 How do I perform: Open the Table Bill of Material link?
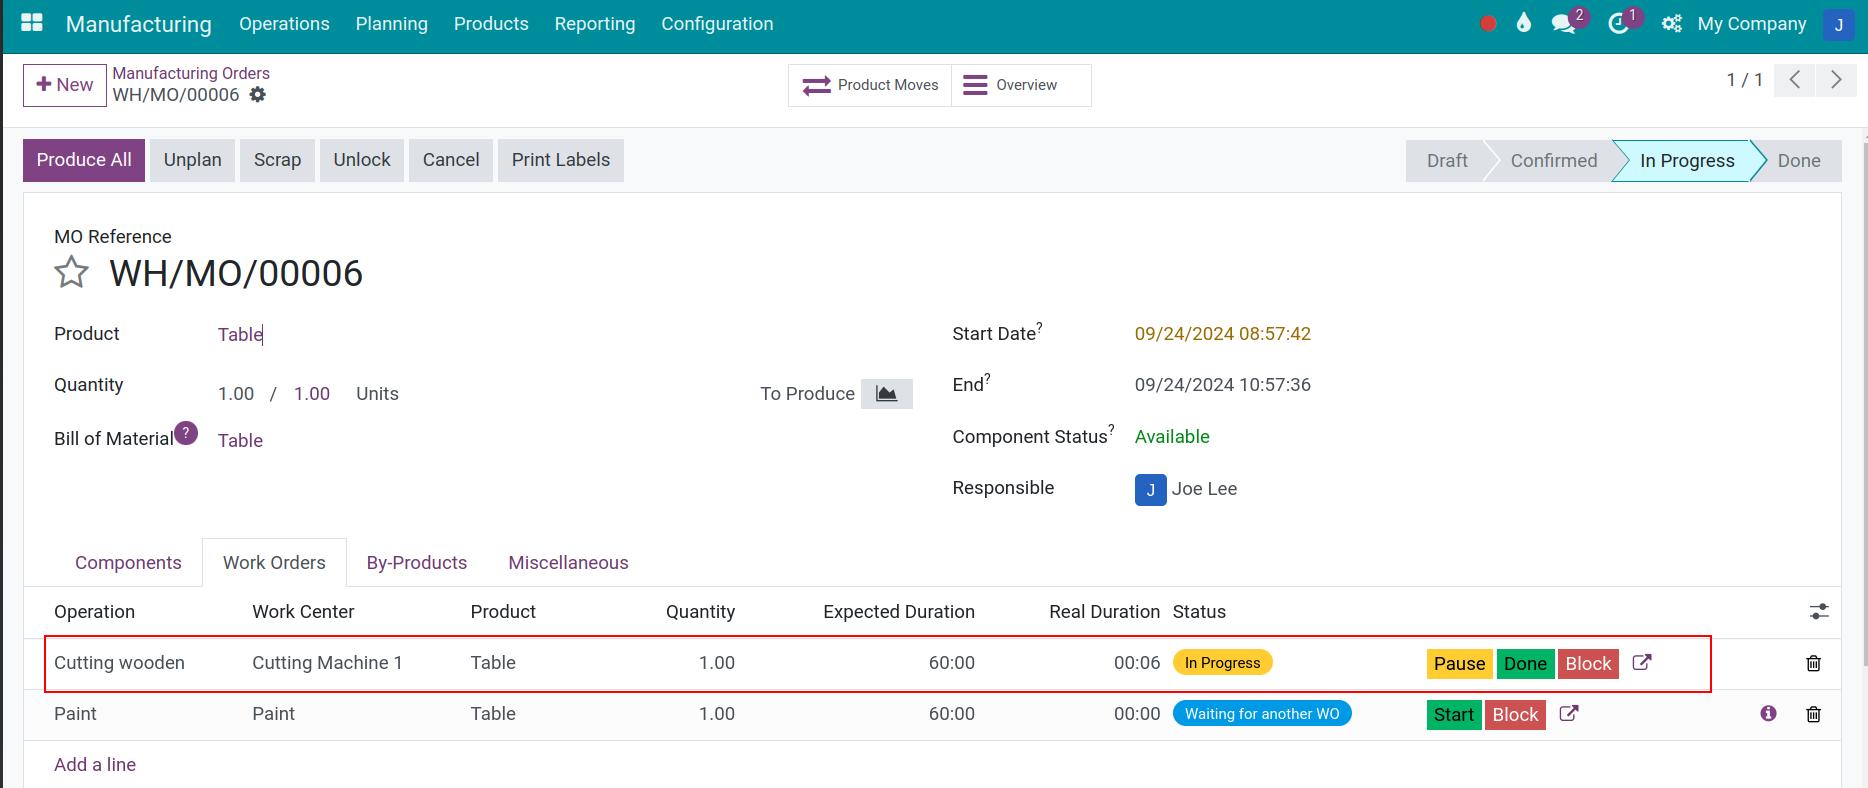240,440
